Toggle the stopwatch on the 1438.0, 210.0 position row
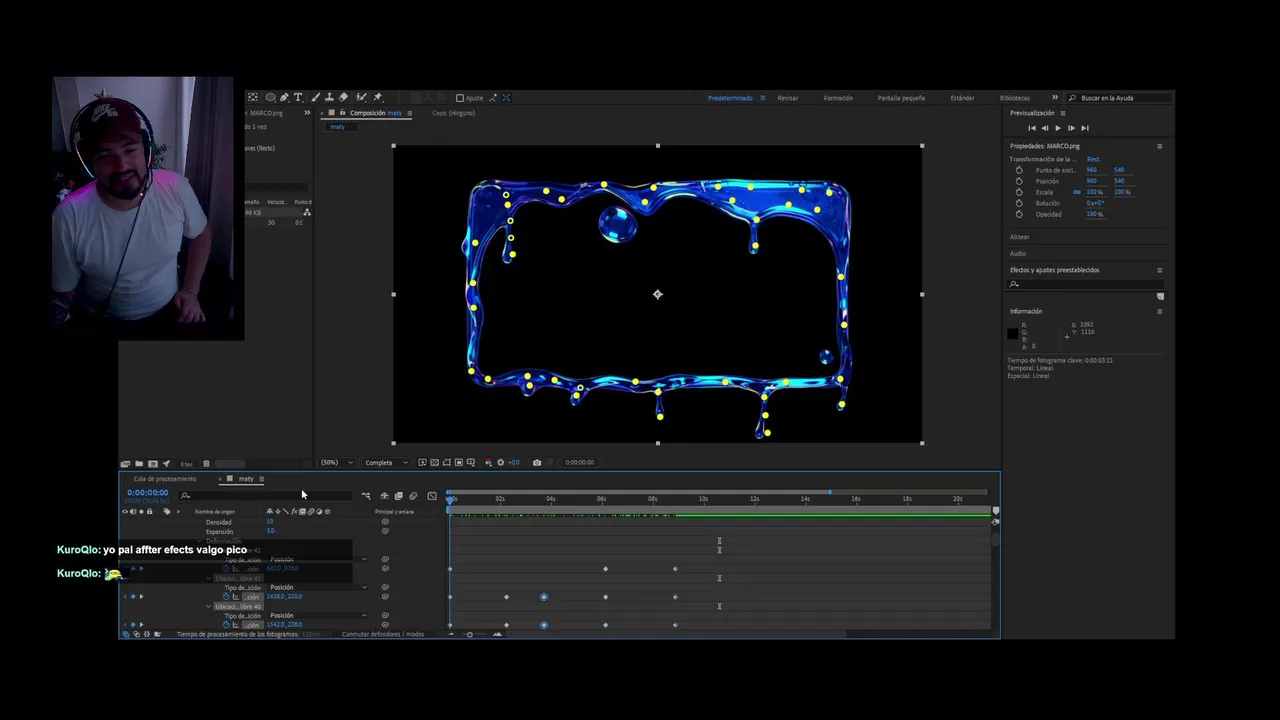Viewport: 1280px width, 720px height. click(x=226, y=597)
